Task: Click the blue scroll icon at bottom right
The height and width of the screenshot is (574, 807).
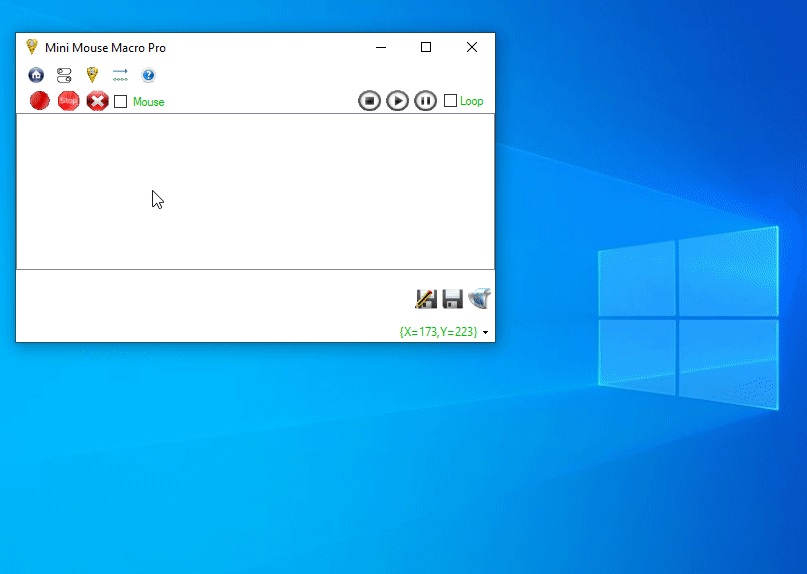Action: pyautogui.click(x=480, y=298)
